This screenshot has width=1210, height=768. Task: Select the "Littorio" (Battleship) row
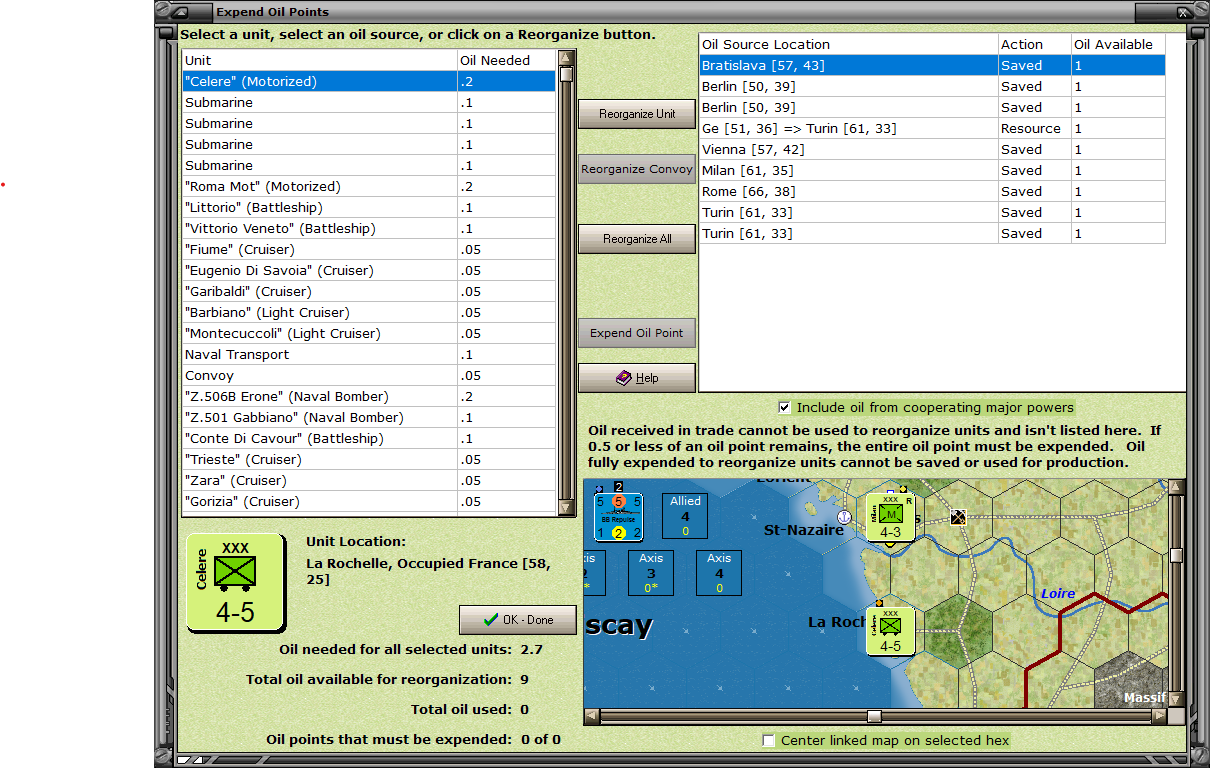[x=368, y=208]
